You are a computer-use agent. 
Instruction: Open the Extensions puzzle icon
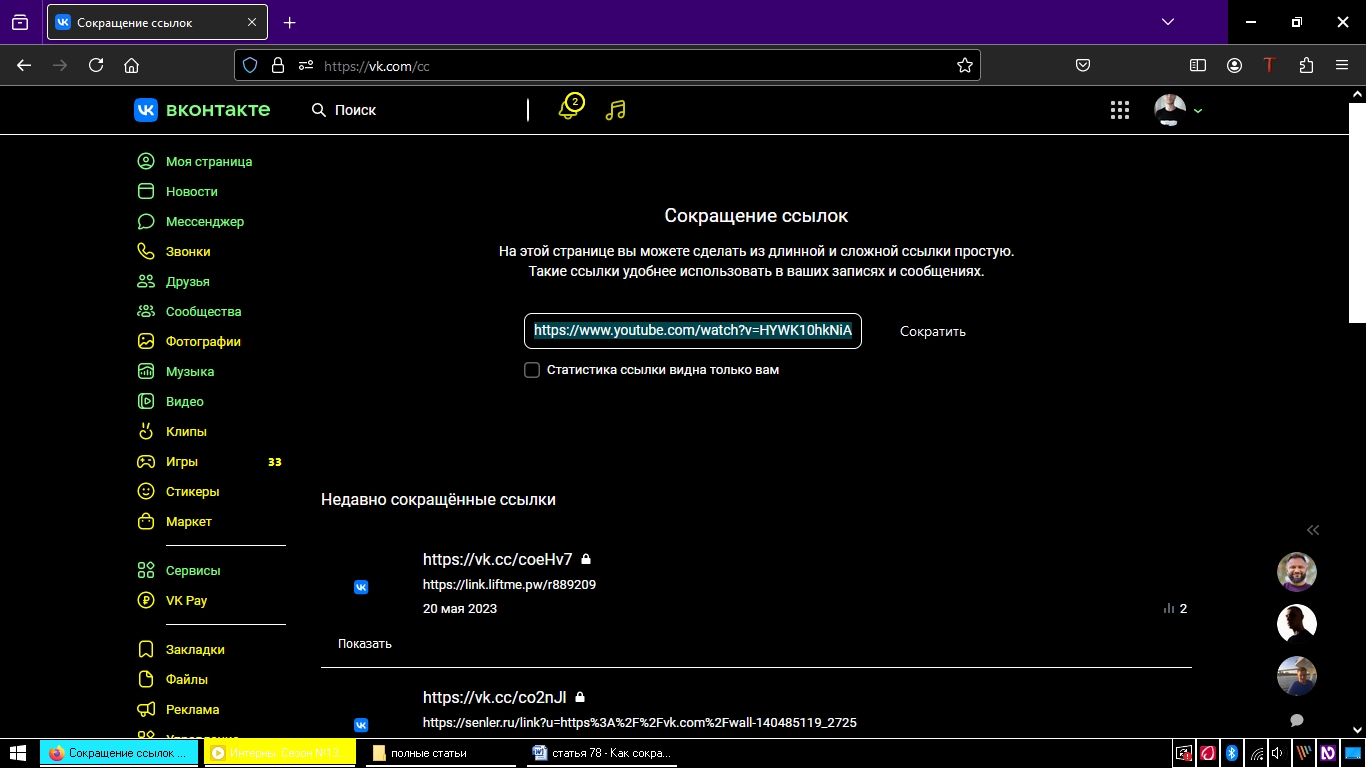point(1306,65)
